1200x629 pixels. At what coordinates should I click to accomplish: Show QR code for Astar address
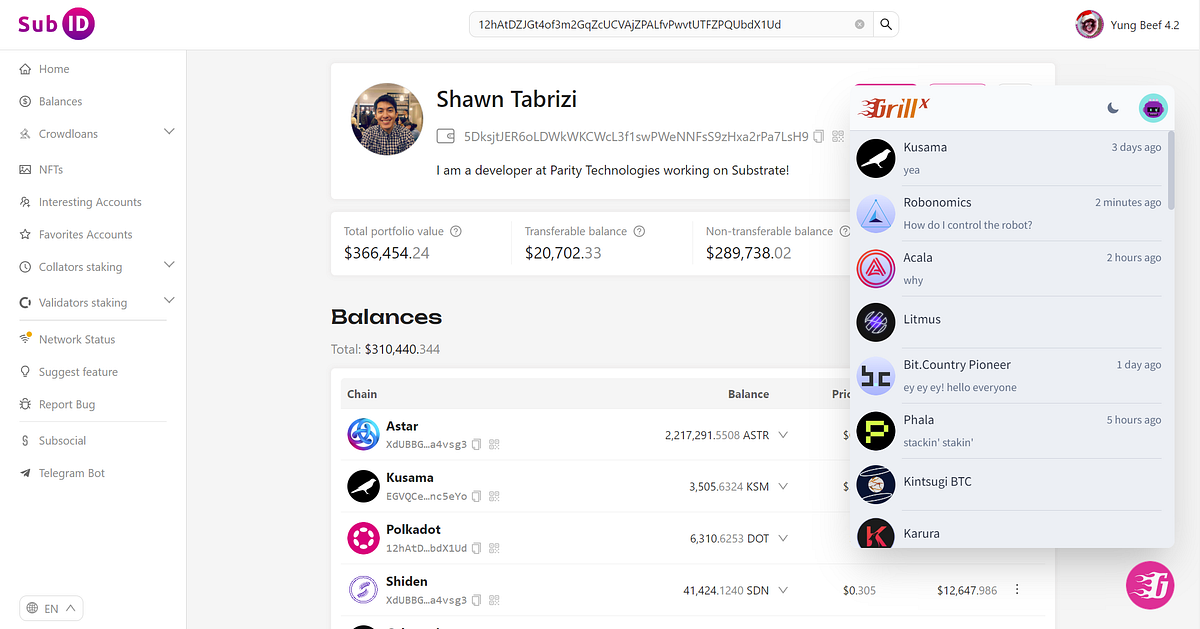[x=494, y=444]
